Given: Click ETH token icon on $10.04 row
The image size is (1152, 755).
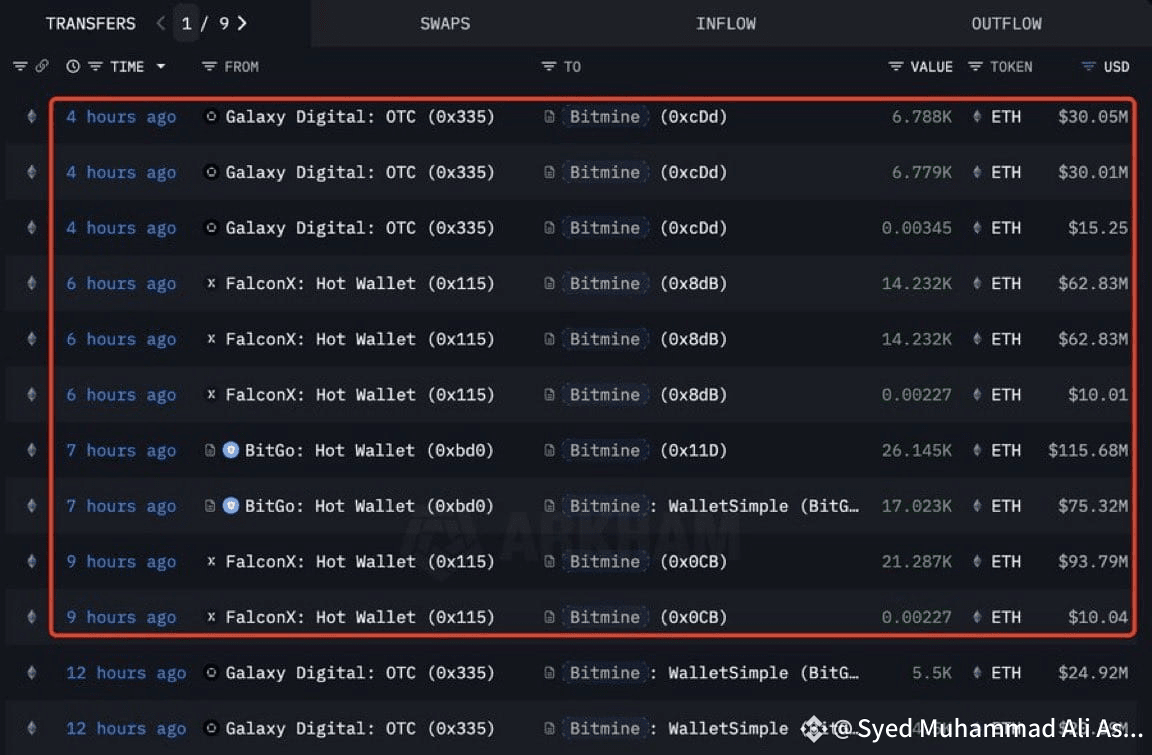Looking at the screenshot, I should click(x=976, y=617).
